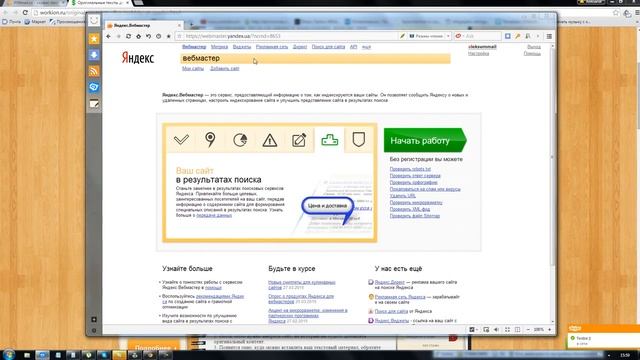
Task: Open the 'Рекламная сеть' service link
Action: 272,47
